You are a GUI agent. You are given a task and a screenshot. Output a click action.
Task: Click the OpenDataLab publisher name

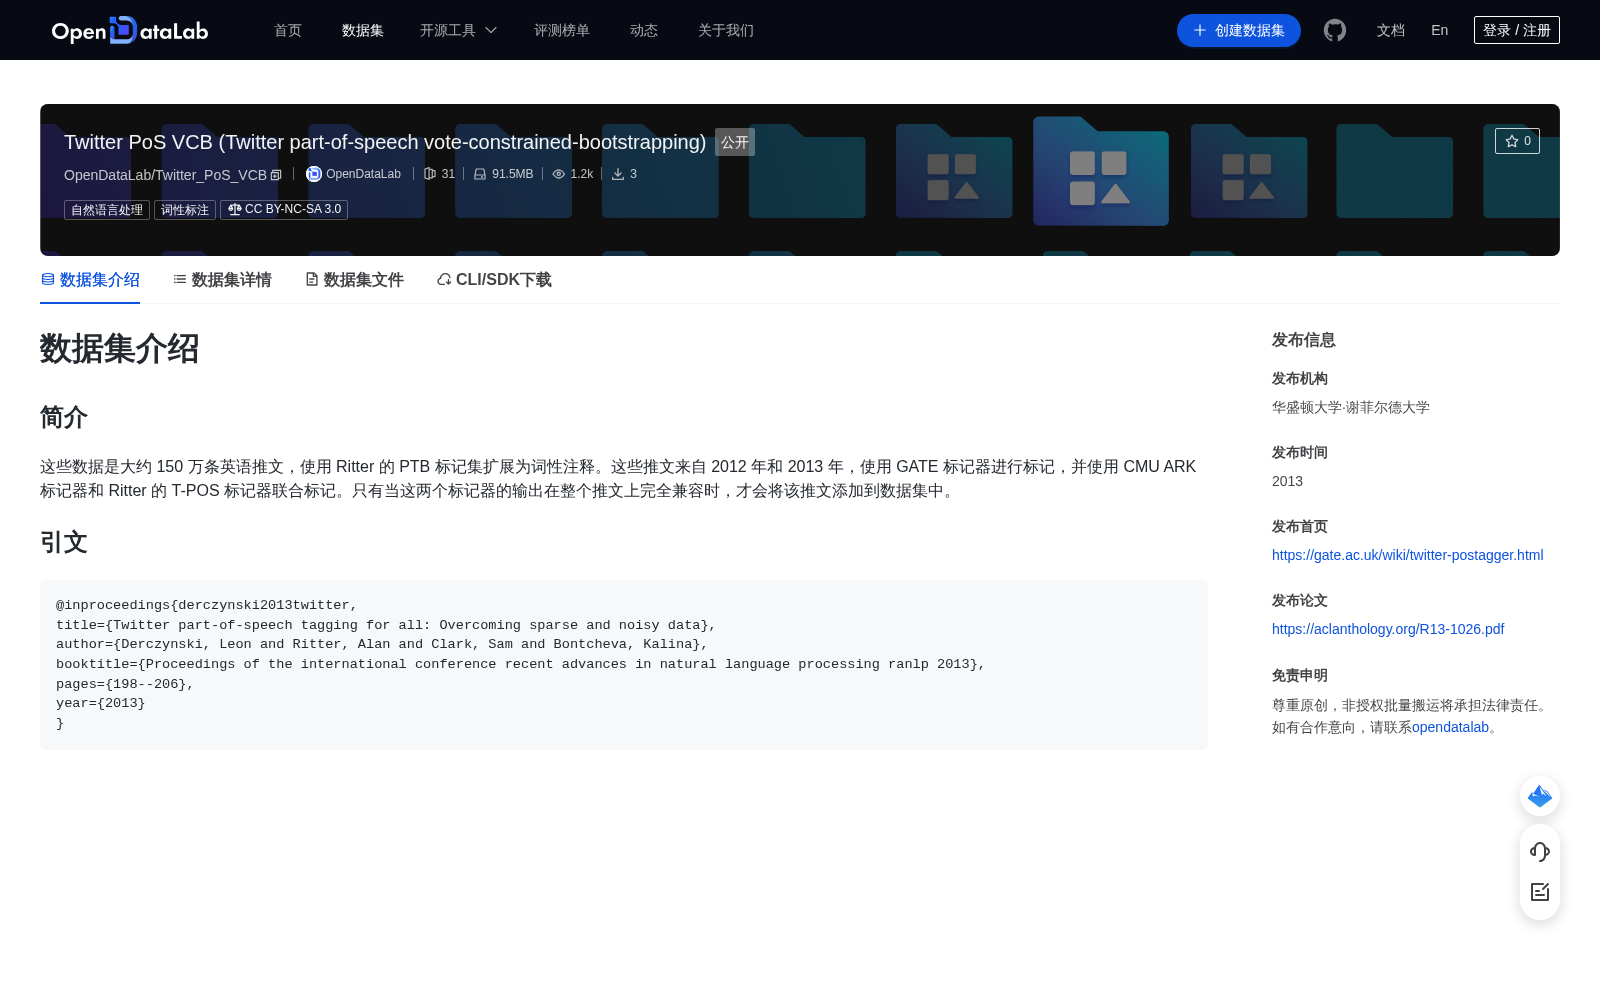pos(363,174)
